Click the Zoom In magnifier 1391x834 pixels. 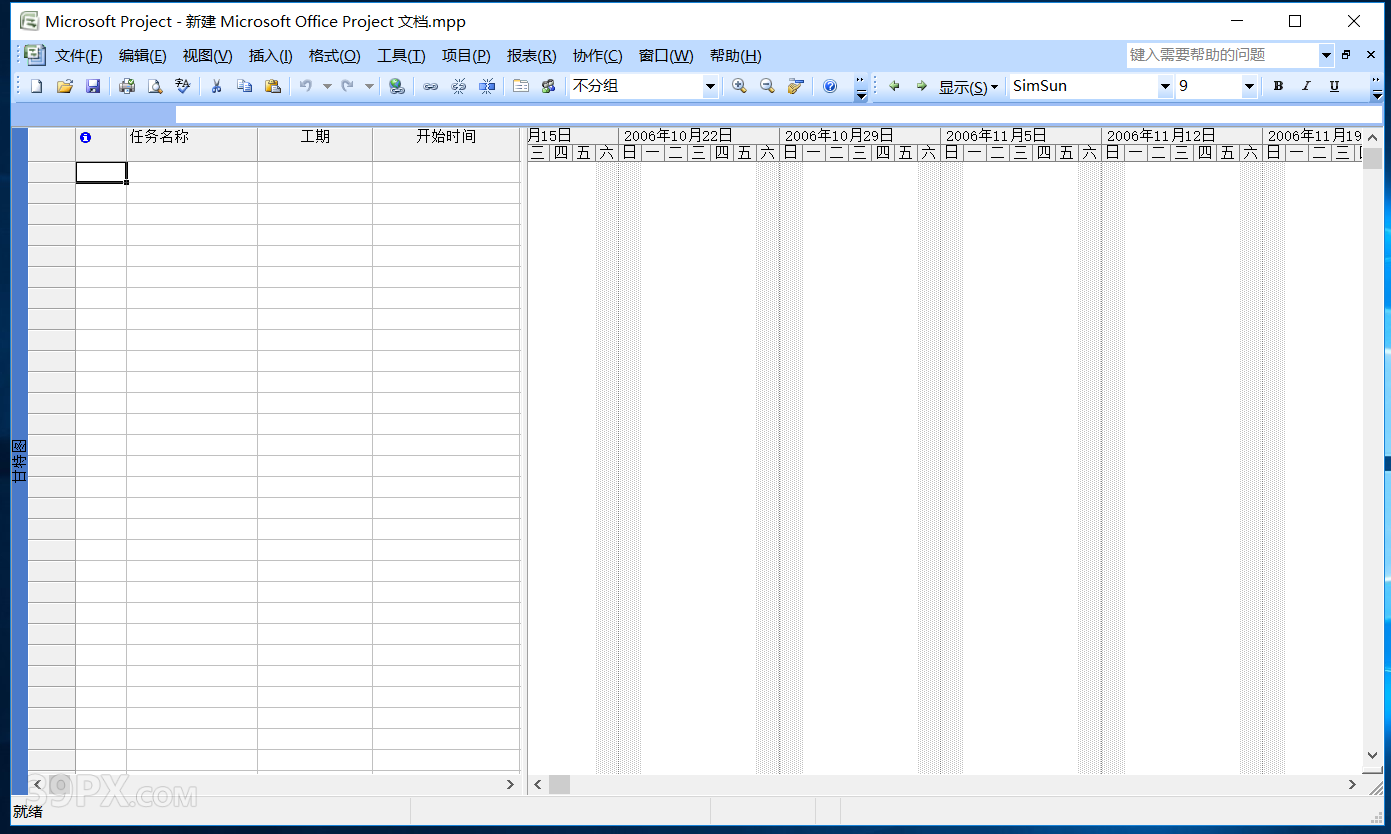coord(739,87)
